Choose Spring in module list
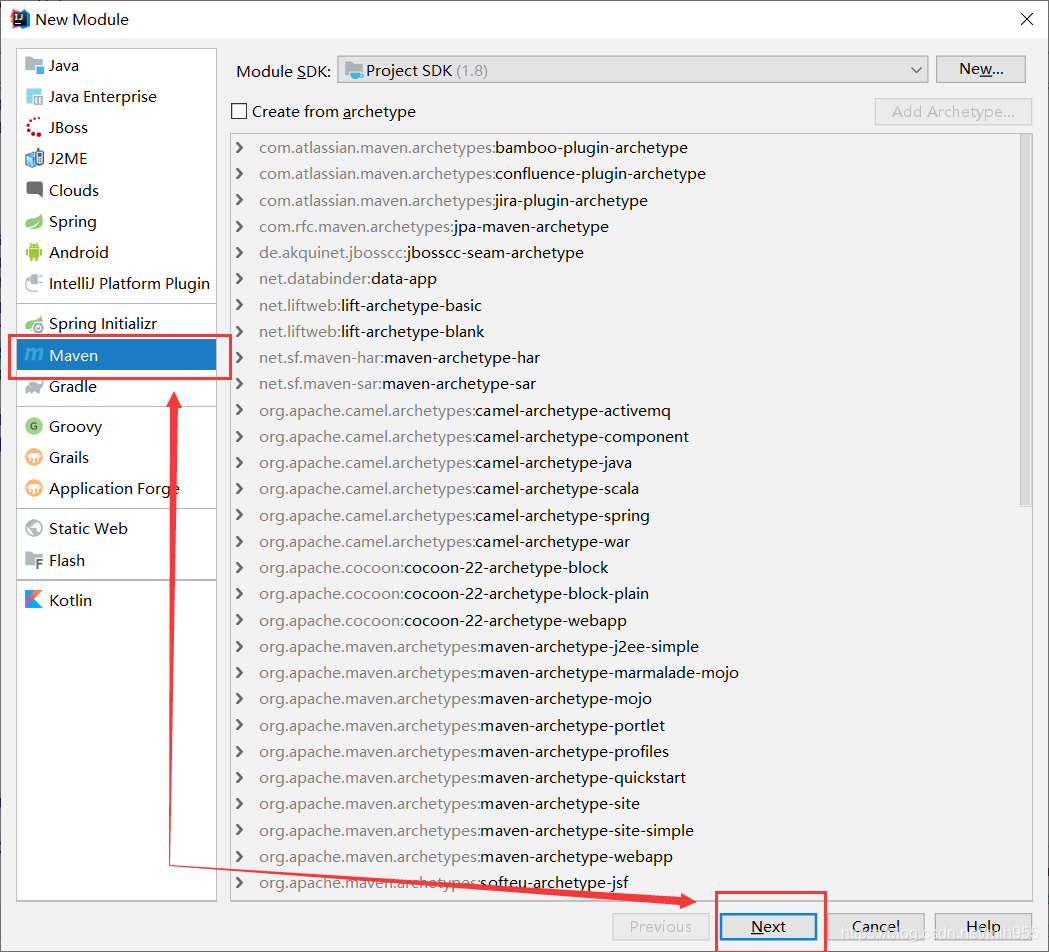The width and height of the screenshot is (1049, 952). point(116,221)
